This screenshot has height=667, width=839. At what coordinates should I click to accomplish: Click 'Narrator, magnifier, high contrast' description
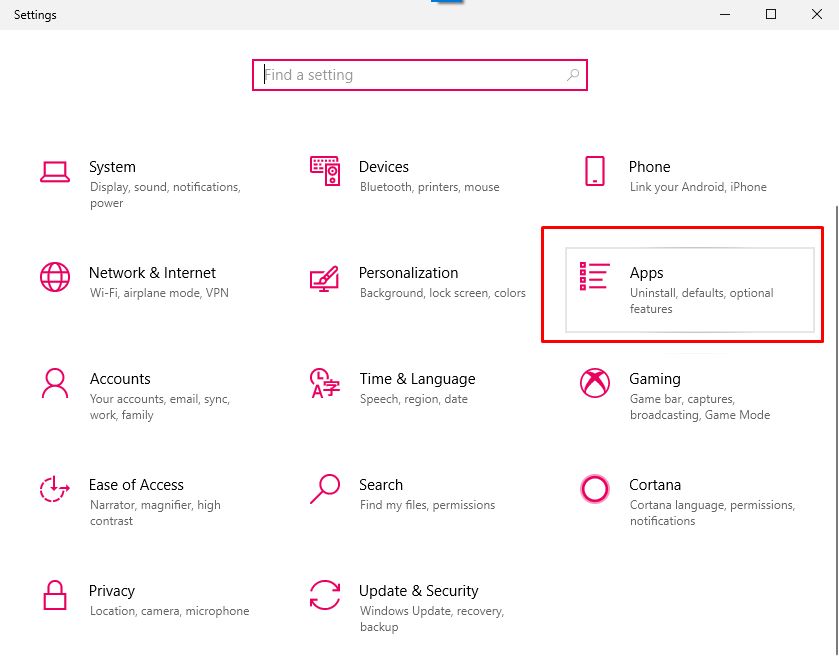pos(155,512)
